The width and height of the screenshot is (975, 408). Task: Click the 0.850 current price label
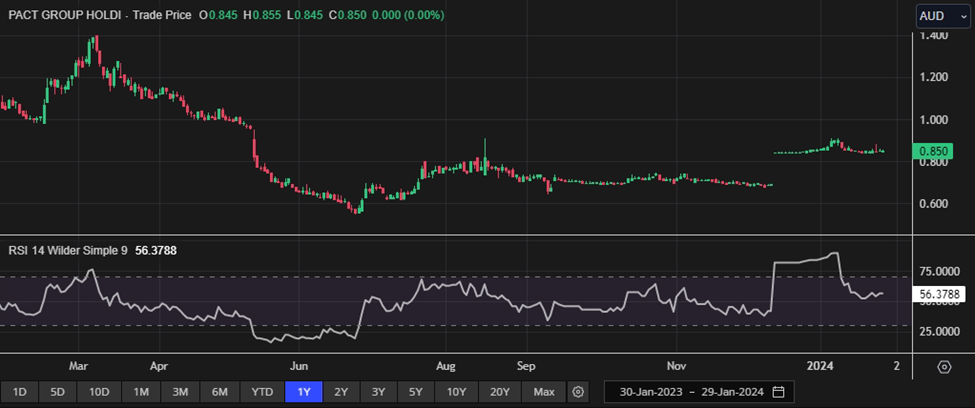click(x=933, y=151)
